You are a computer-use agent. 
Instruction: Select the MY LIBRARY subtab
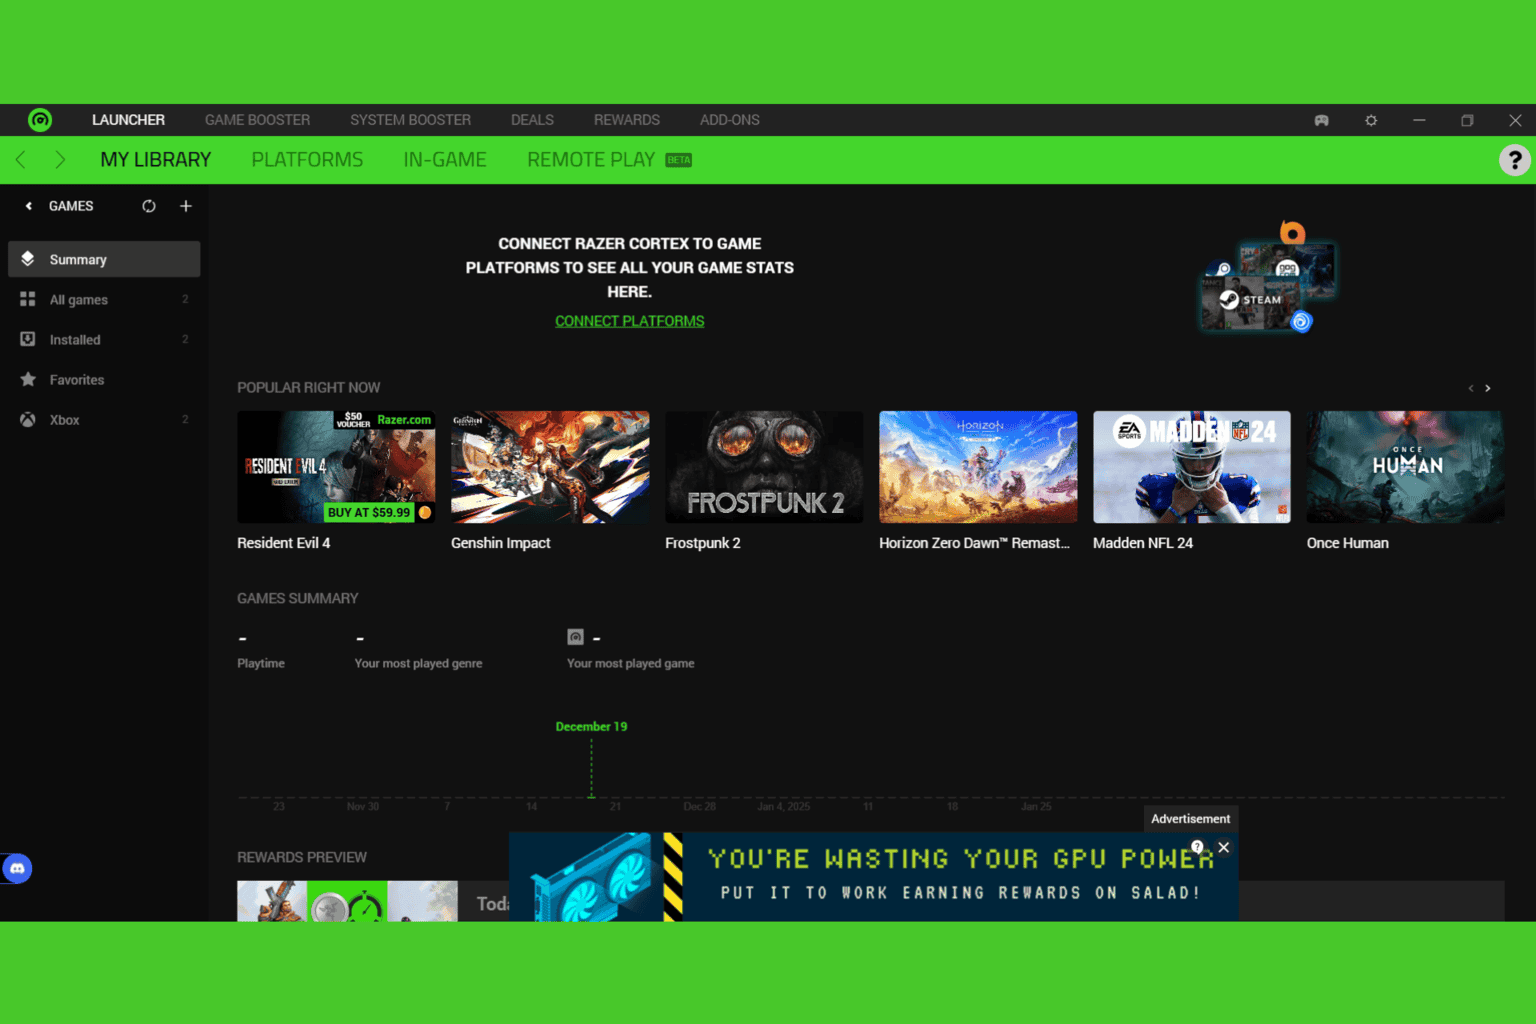click(156, 160)
